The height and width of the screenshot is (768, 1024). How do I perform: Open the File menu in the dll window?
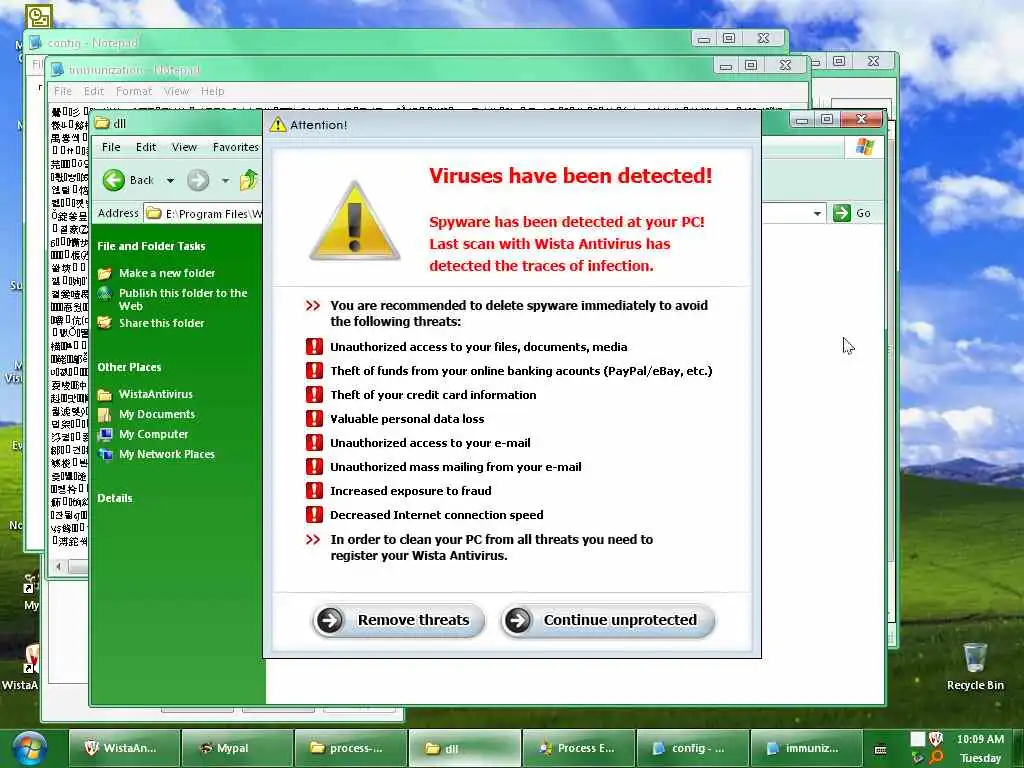[111, 147]
